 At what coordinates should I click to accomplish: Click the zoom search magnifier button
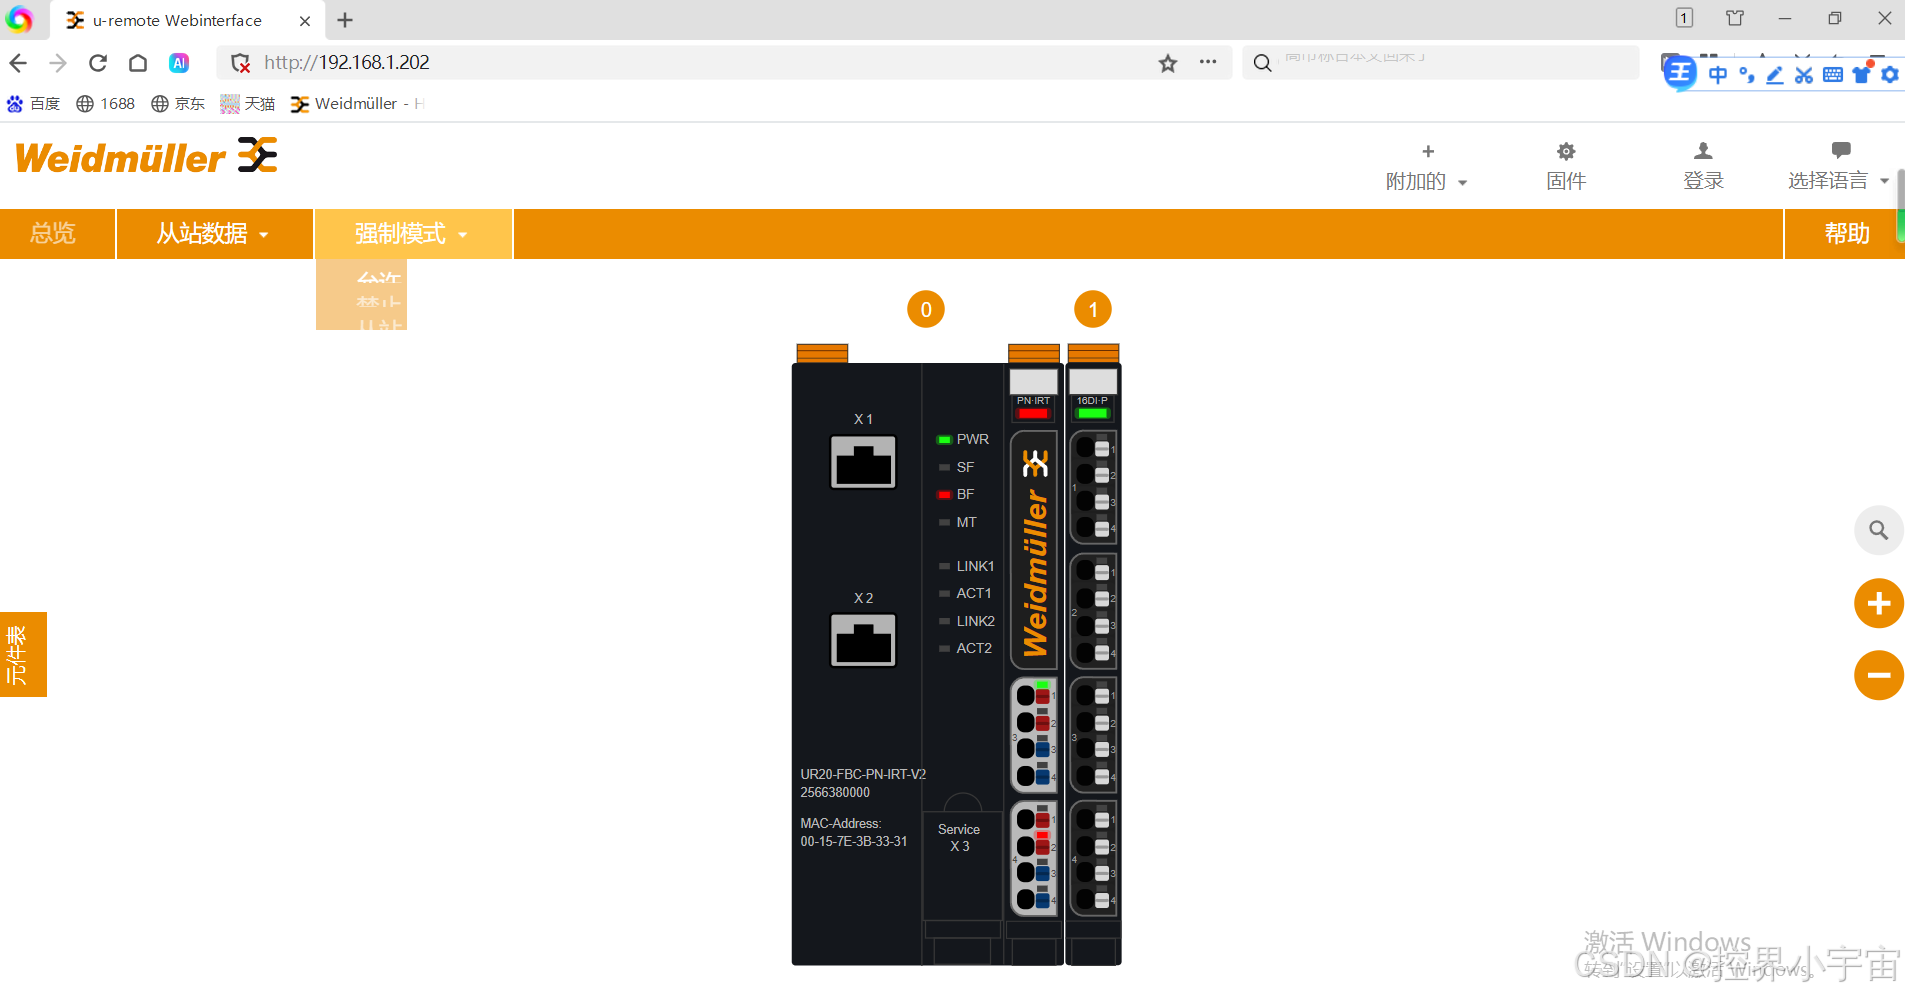pos(1879,530)
